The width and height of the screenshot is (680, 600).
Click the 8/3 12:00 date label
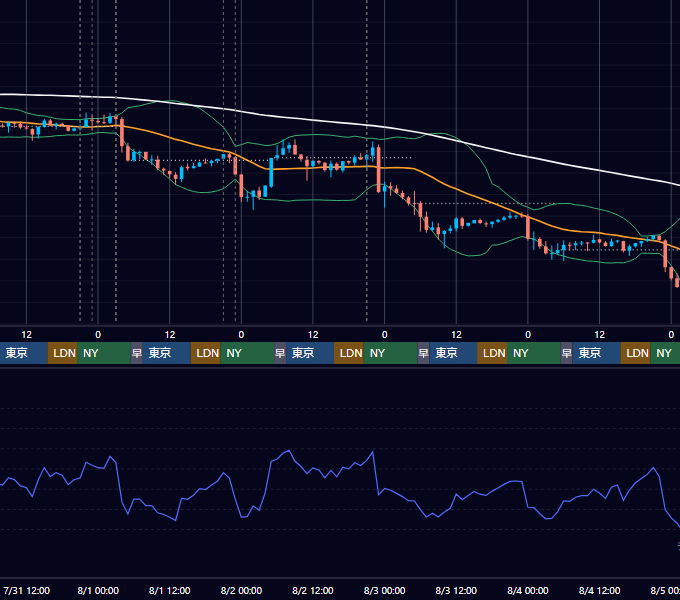coord(456,590)
